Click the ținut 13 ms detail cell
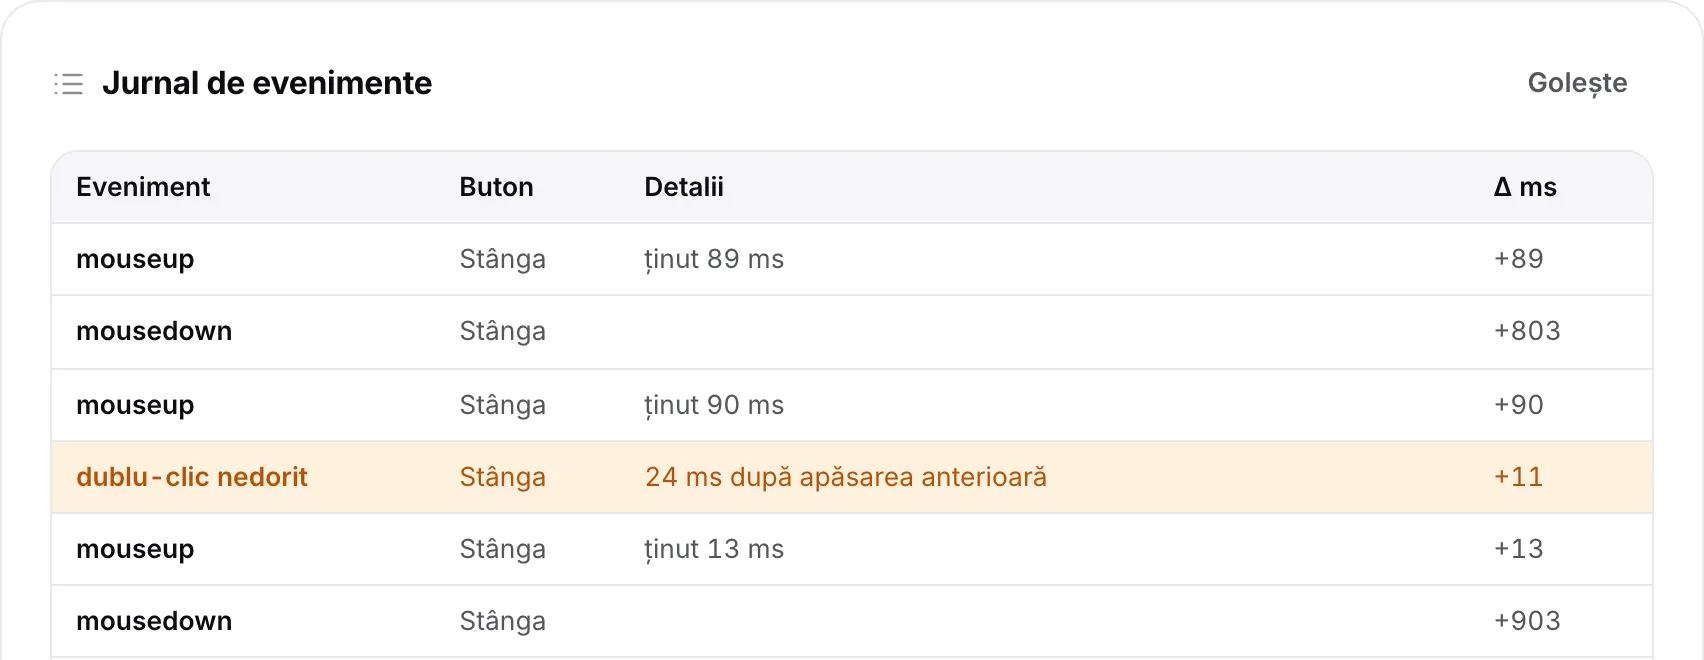Image resolution: width=1704 pixels, height=660 pixels. coord(714,549)
